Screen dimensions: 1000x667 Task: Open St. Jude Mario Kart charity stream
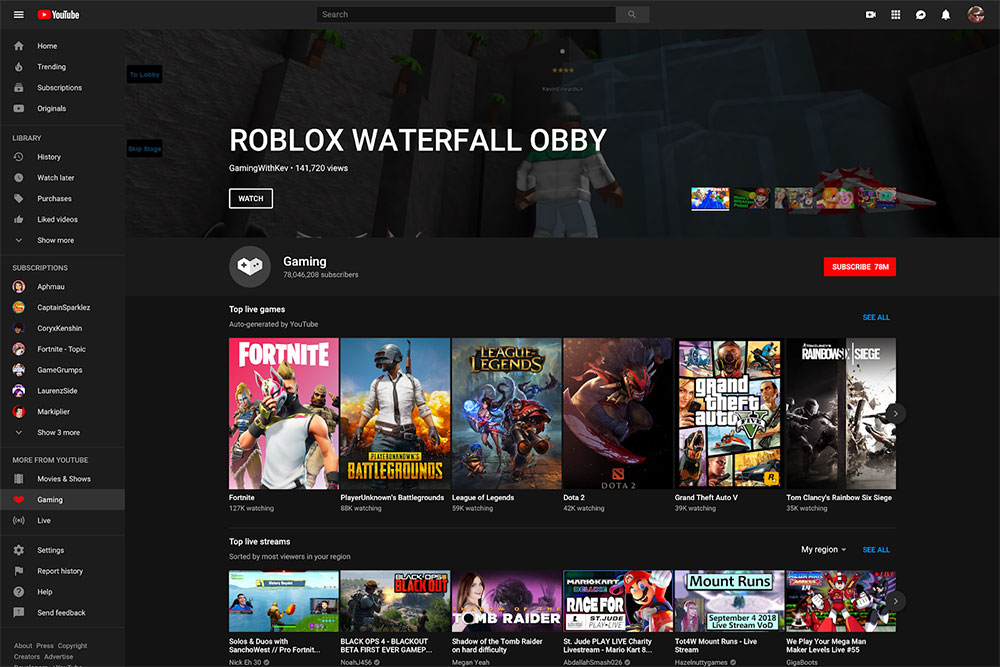pos(617,601)
